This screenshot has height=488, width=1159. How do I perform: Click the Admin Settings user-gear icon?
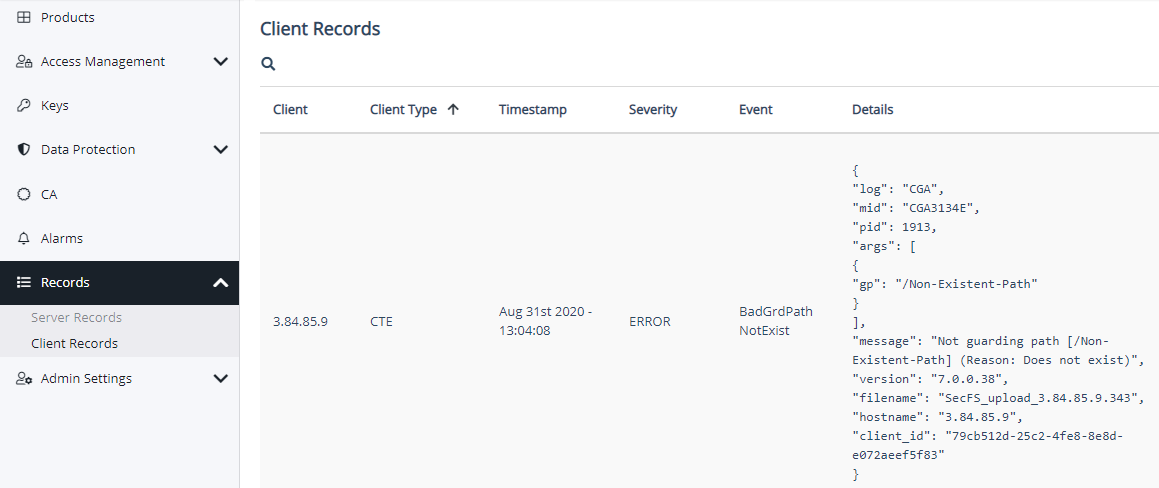24,379
